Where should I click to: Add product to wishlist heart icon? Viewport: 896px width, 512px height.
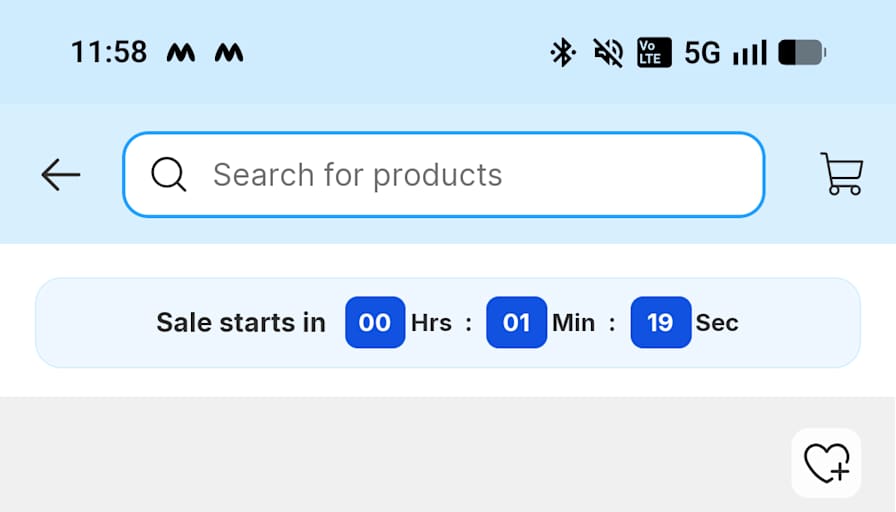826,463
